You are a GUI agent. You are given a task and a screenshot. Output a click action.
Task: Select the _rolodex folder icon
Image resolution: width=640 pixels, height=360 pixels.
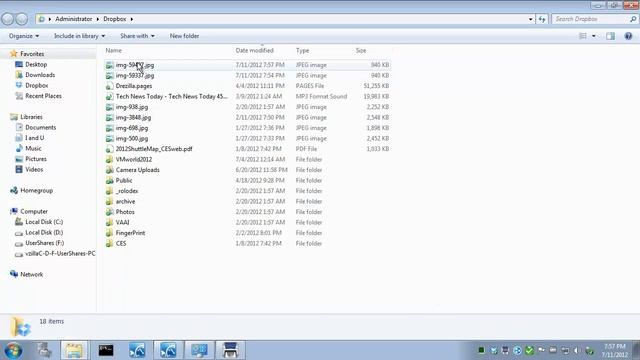(x=109, y=191)
